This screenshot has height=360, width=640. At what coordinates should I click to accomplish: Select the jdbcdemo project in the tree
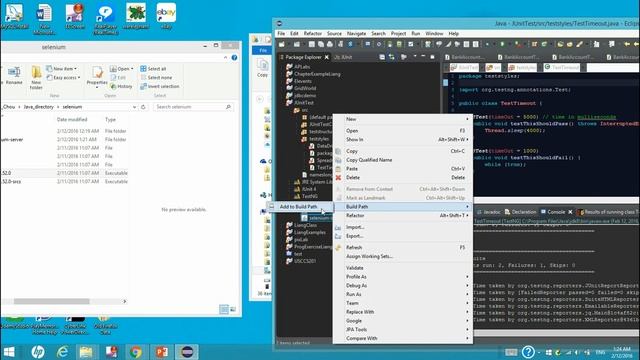coord(301,96)
